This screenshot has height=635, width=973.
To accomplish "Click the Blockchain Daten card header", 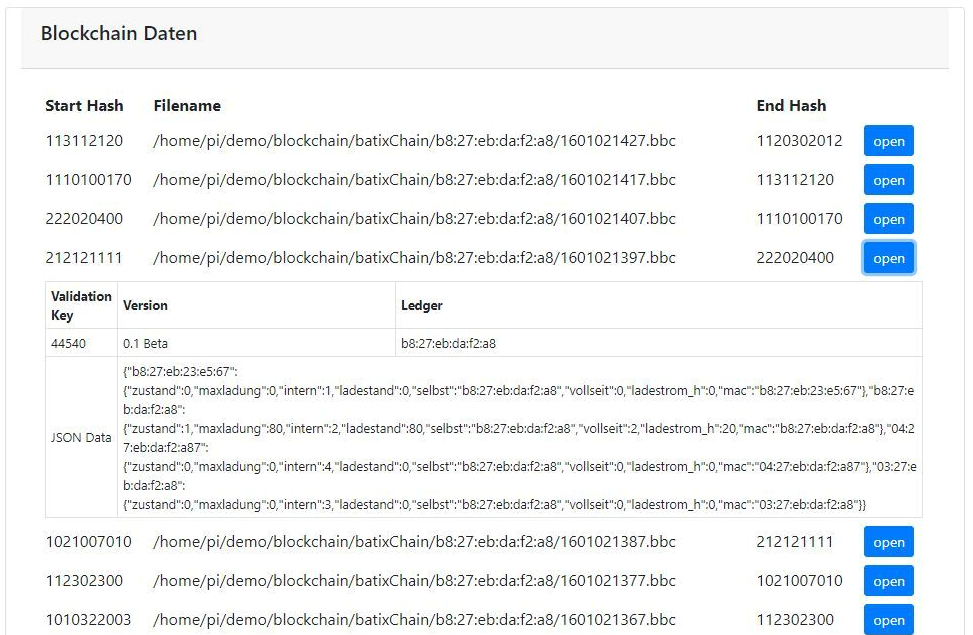I will pyautogui.click(x=118, y=34).
